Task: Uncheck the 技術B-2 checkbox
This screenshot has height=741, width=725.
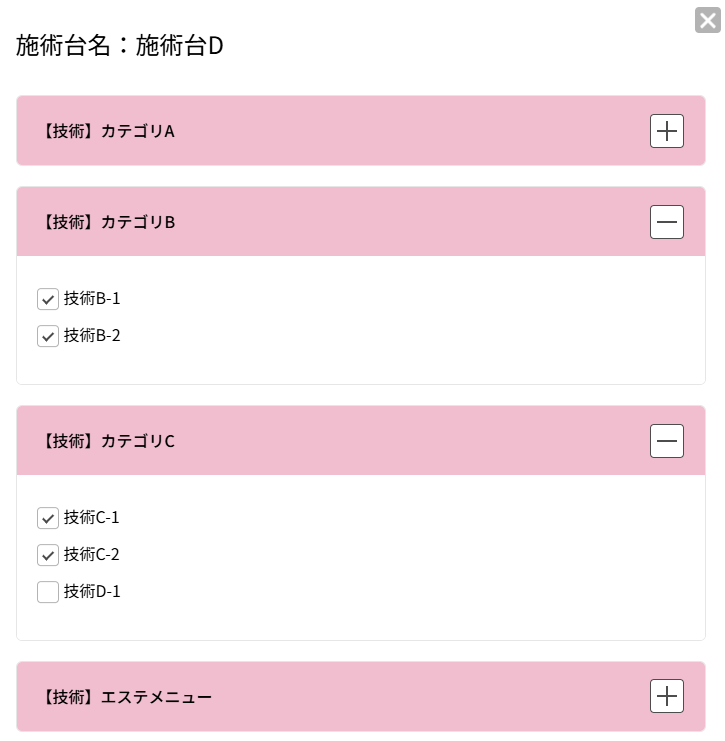Action: (x=48, y=336)
